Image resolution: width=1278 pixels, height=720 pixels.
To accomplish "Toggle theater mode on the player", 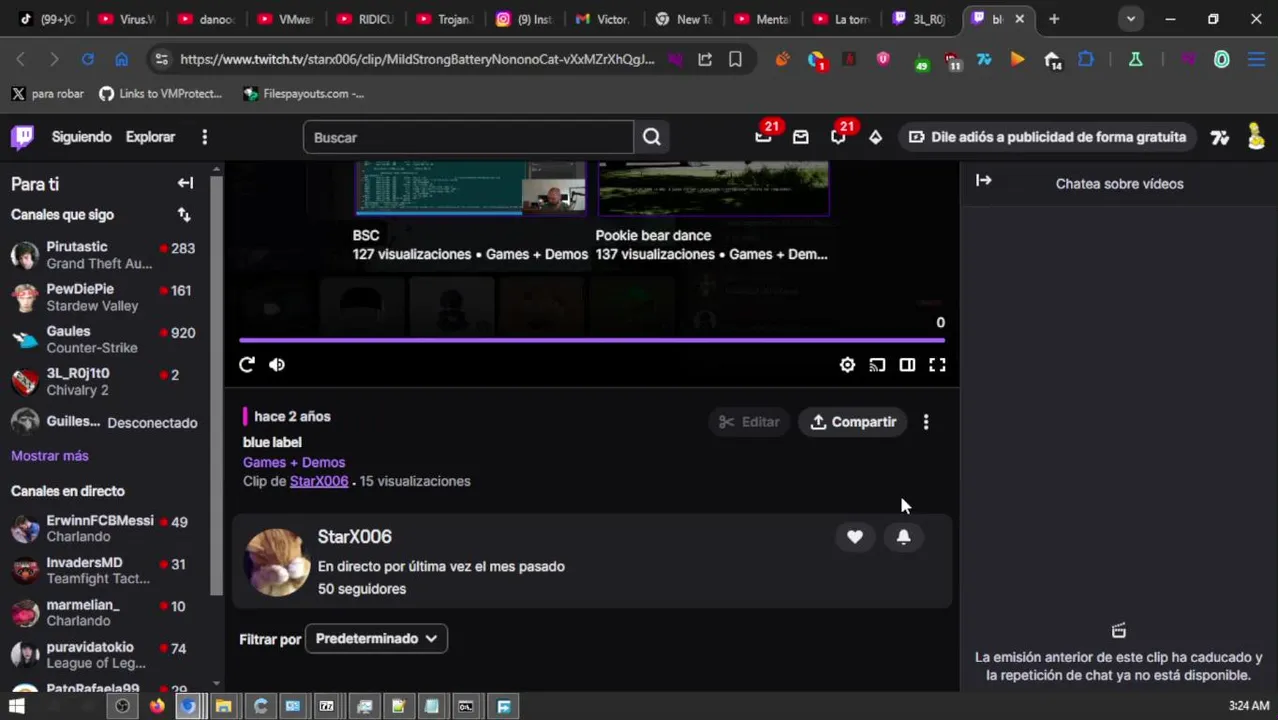I will coord(907,365).
